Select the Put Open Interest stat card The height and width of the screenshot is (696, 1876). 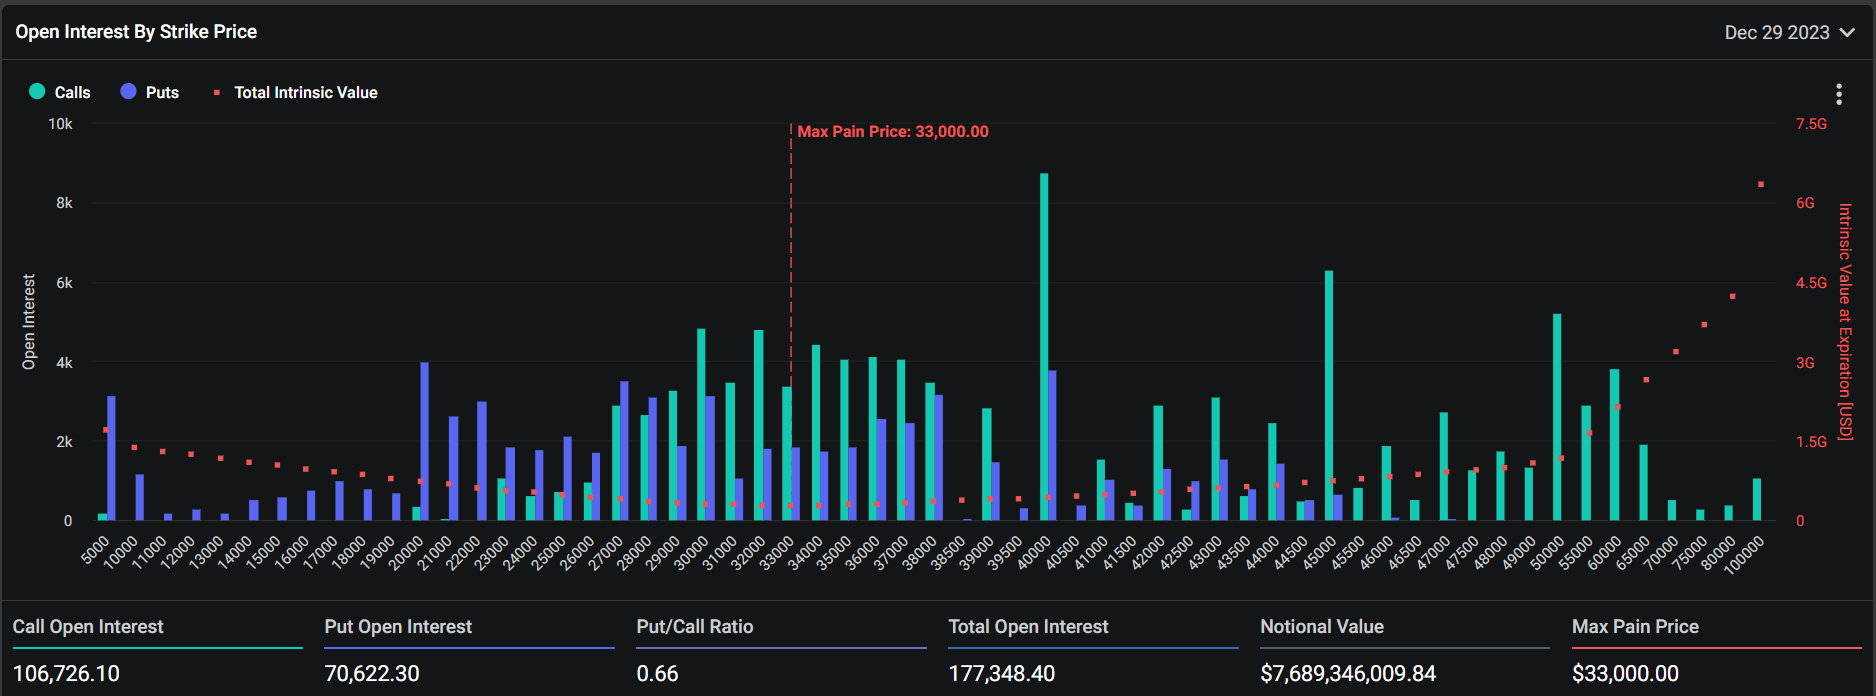click(468, 649)
